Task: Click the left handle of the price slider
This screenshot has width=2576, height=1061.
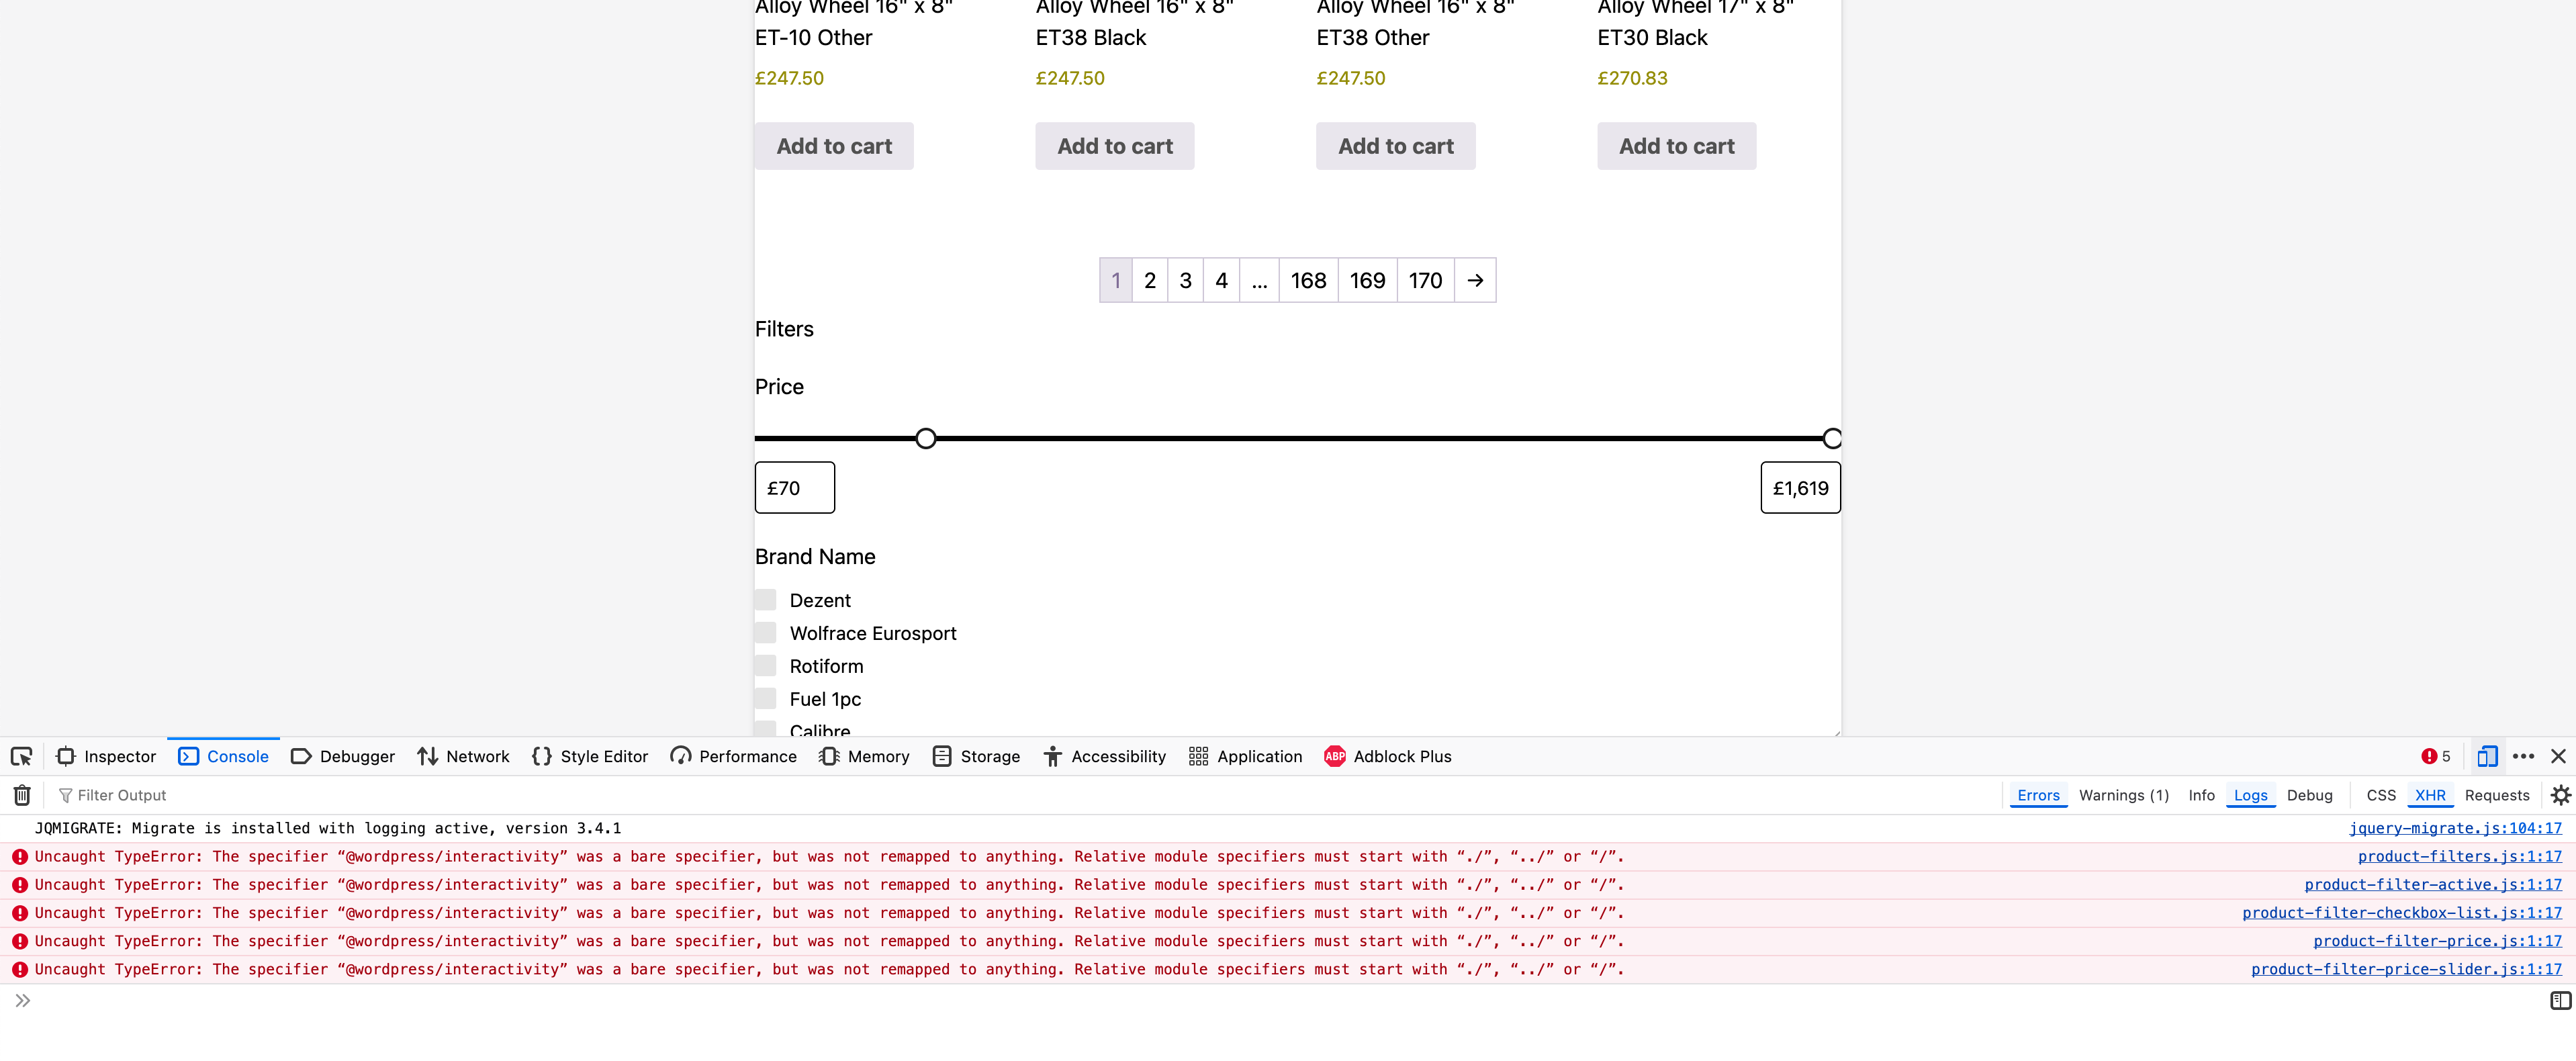Action: coord(925,437)
